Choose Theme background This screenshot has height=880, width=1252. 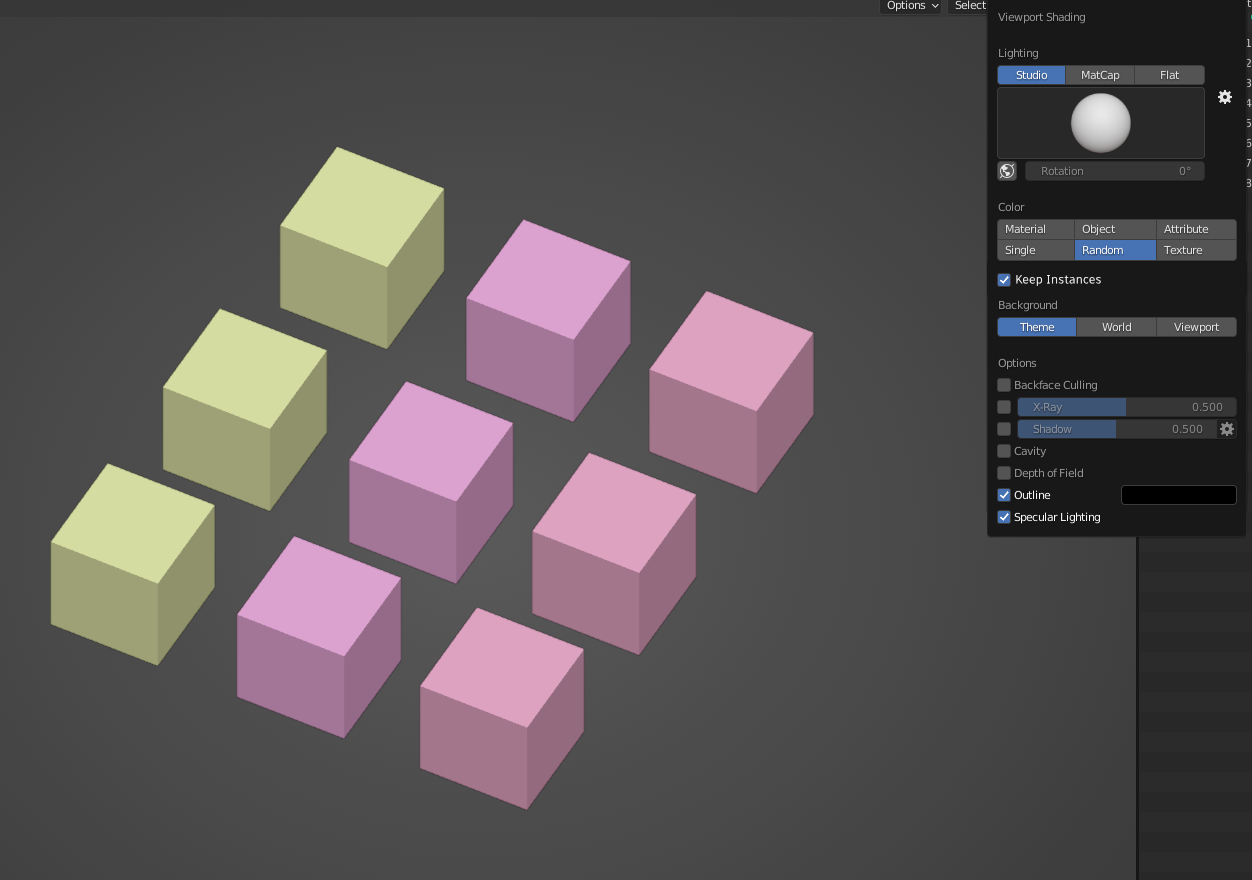(1037, 327)
